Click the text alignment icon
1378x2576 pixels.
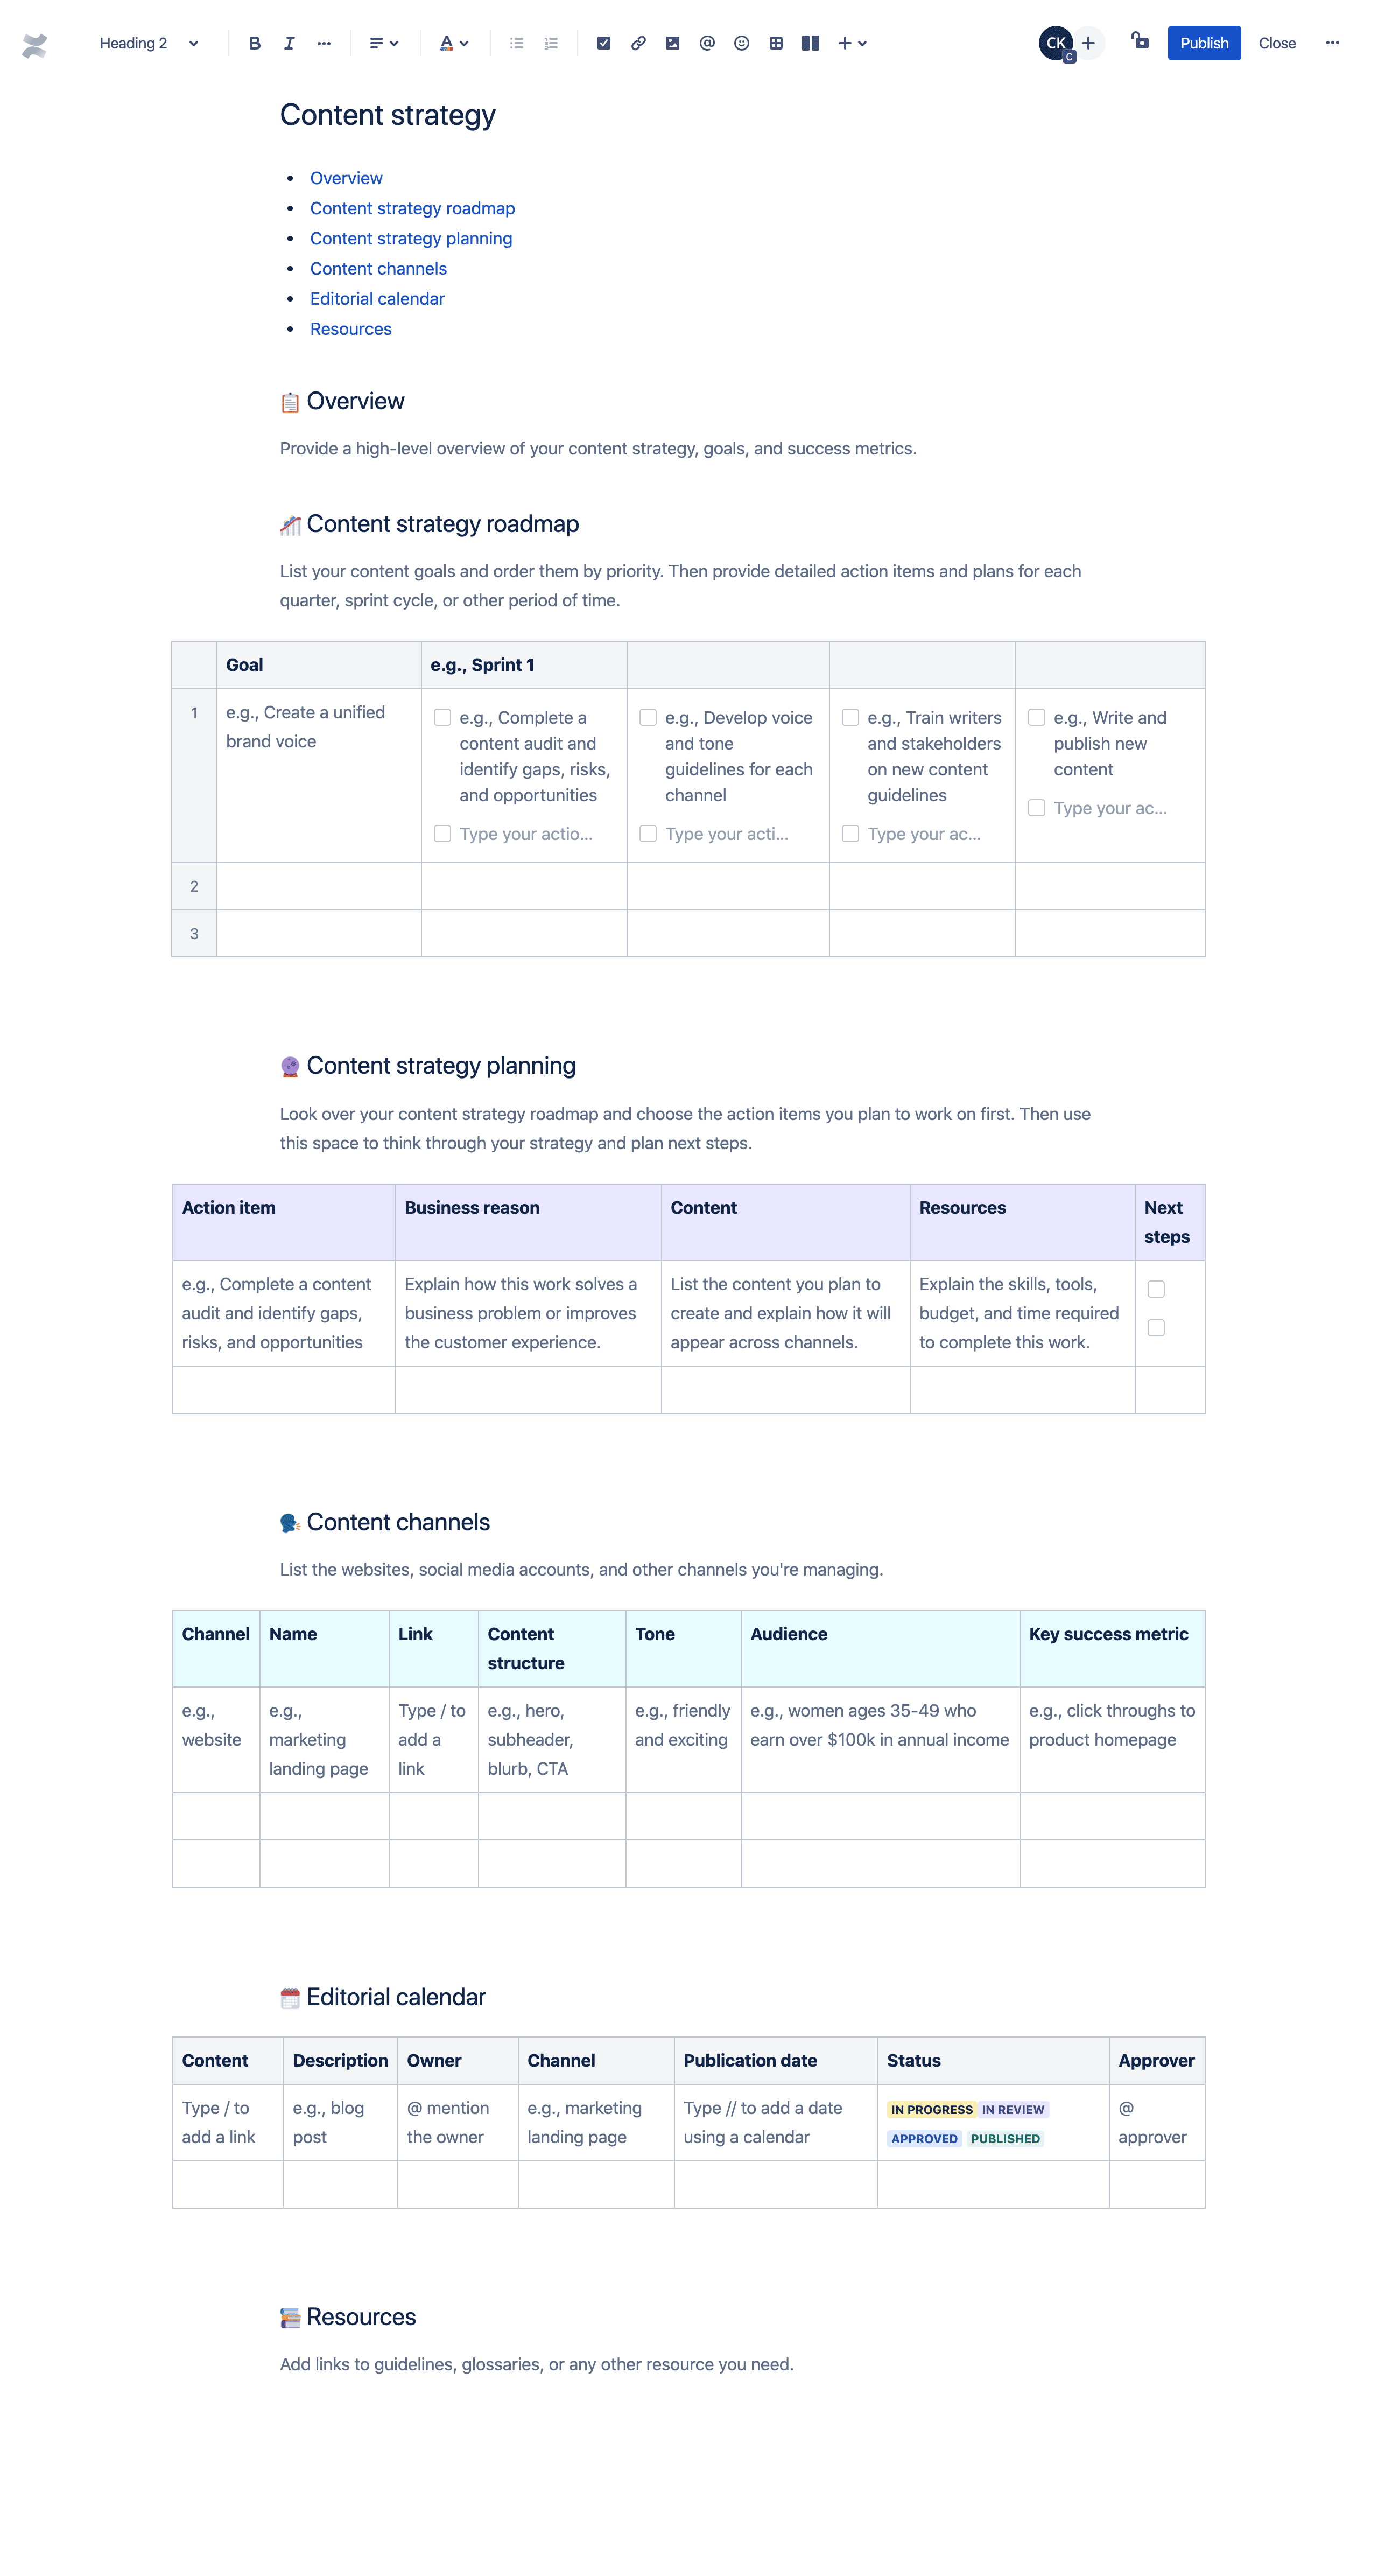coord(378,41)
